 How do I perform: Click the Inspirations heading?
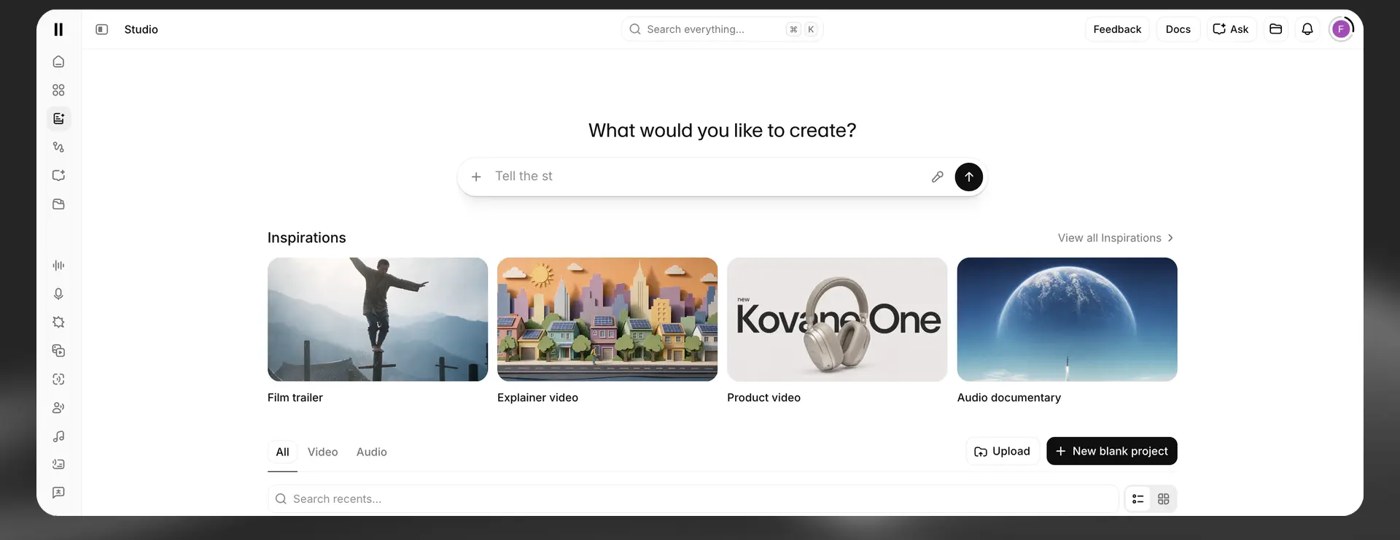pyautogui.click(x=307, y=238)
